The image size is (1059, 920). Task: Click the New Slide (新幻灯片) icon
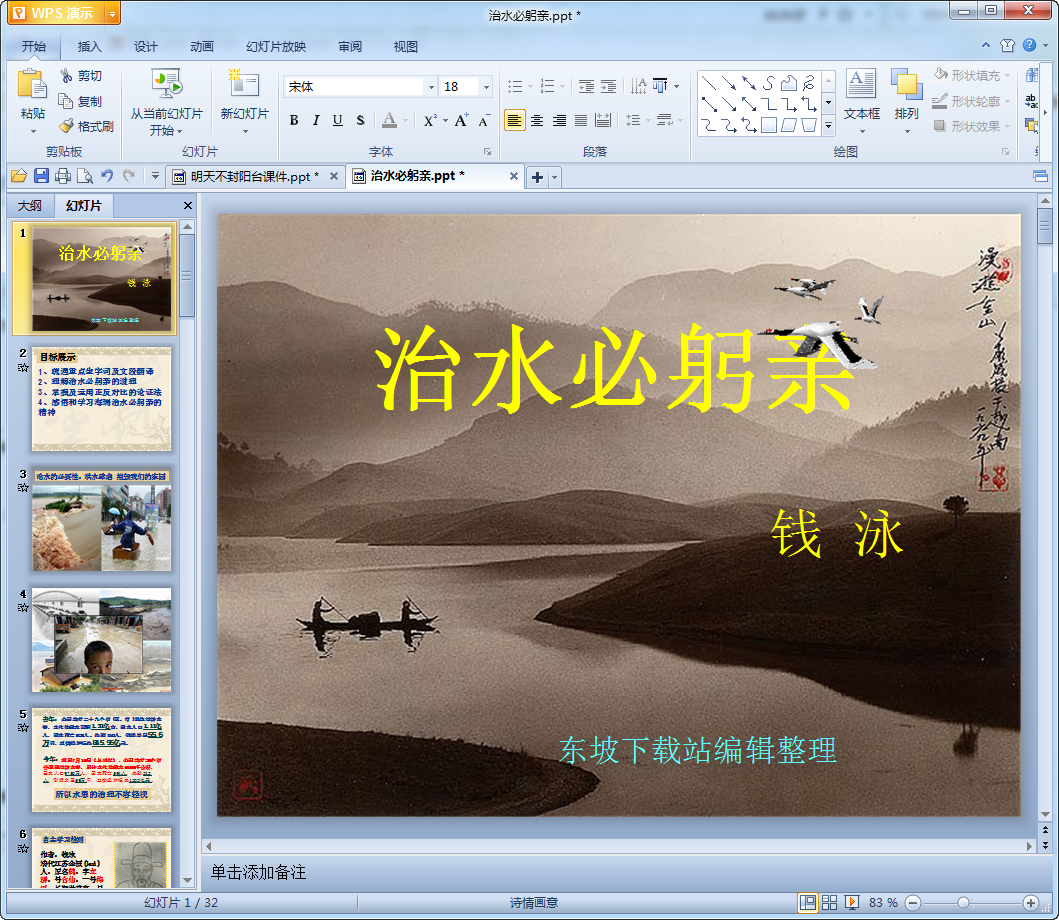(244, 84)
